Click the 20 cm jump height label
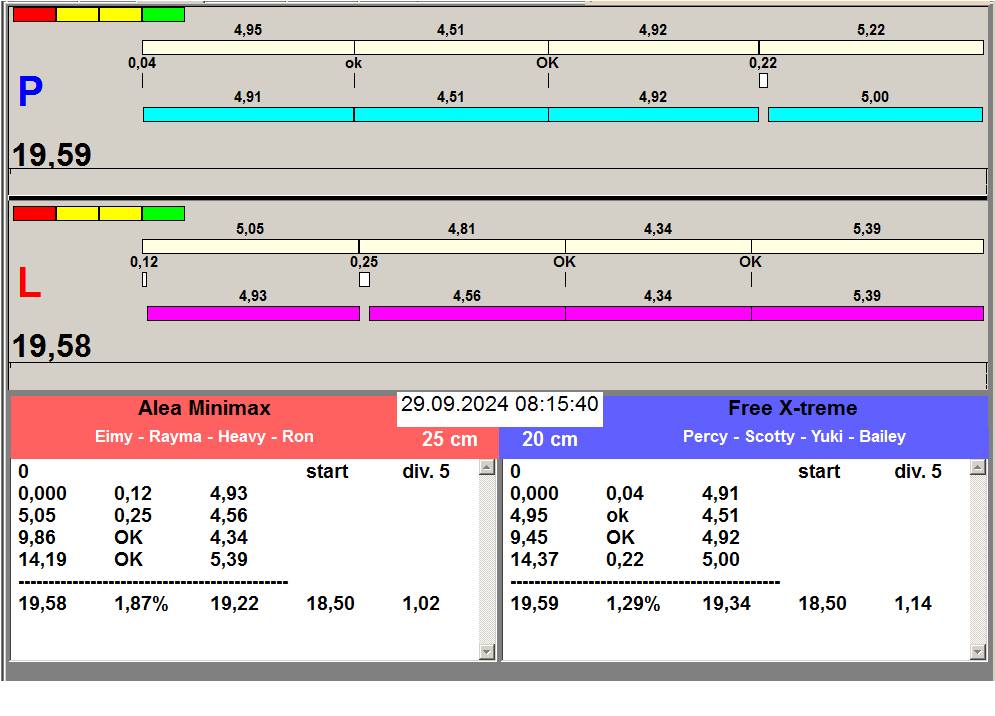 coord(550,439)
